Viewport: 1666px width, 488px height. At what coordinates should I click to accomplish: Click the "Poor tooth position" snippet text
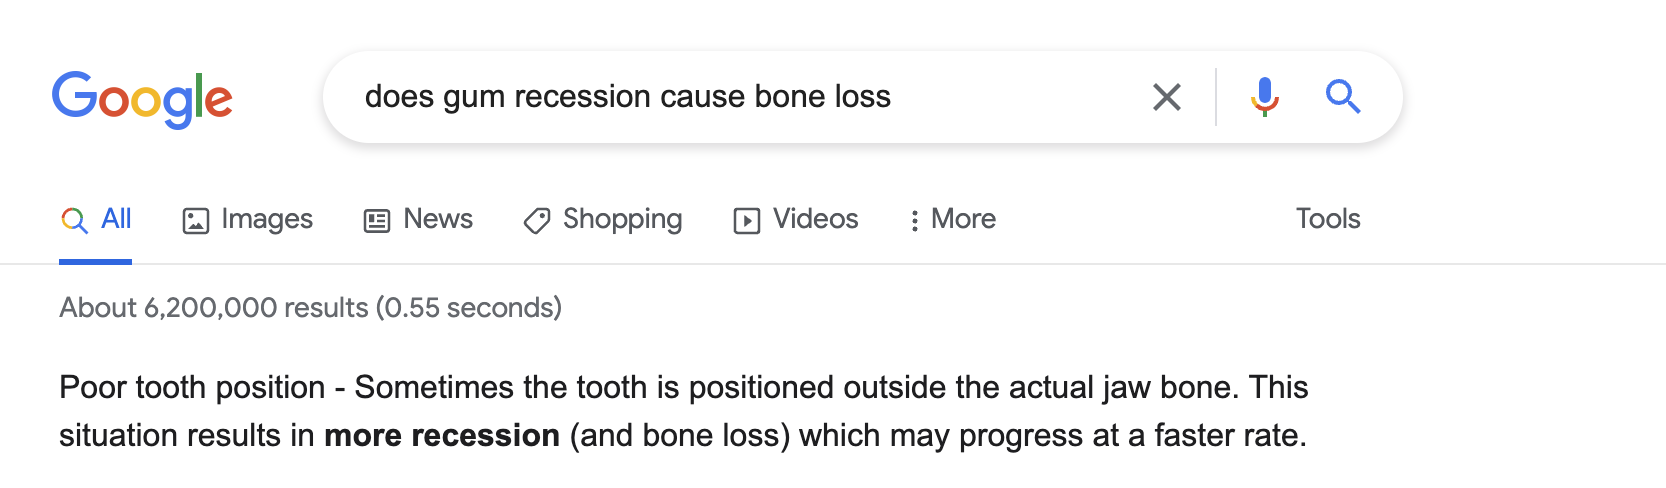[192, 387]
